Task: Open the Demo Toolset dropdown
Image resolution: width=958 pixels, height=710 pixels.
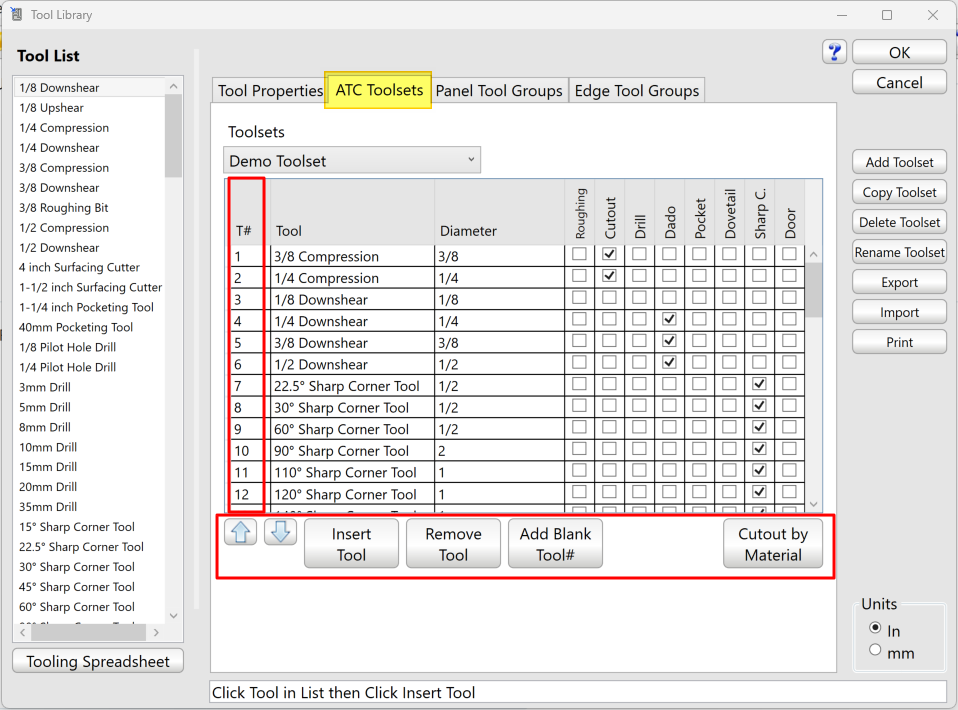Action: click(x=351, y=160)
